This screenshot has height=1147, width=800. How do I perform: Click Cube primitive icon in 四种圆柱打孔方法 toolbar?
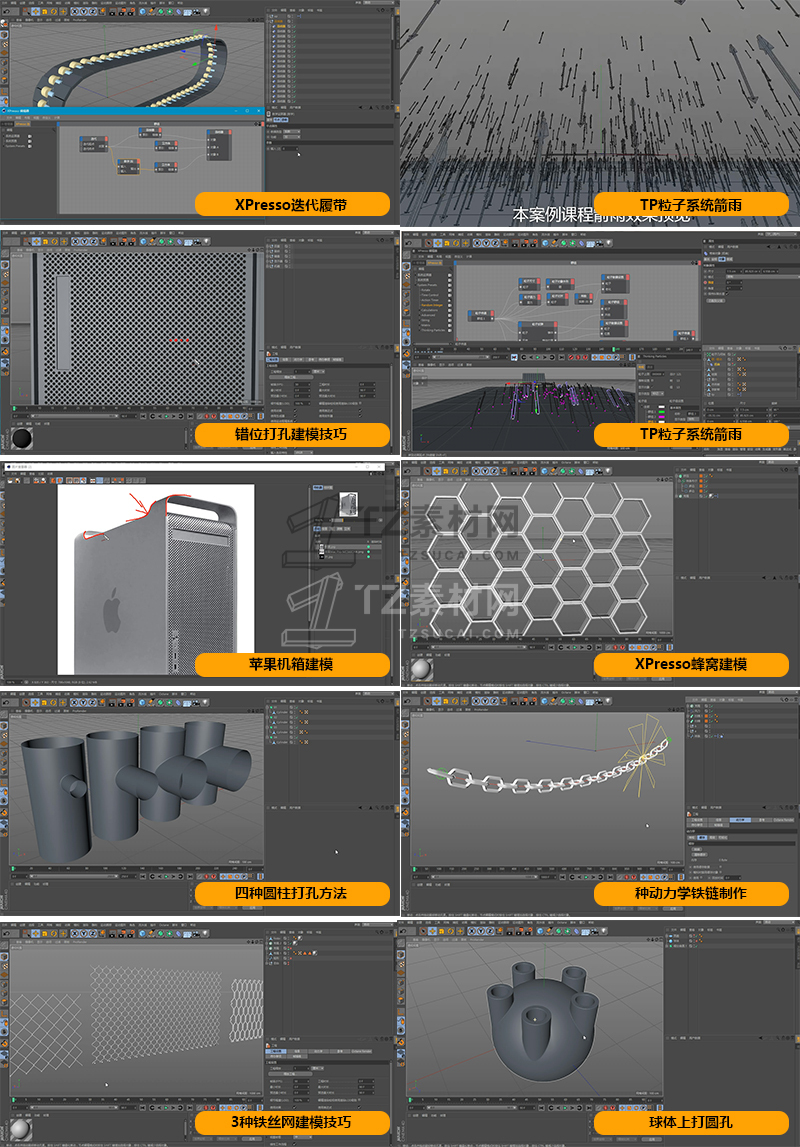point(143,702)
